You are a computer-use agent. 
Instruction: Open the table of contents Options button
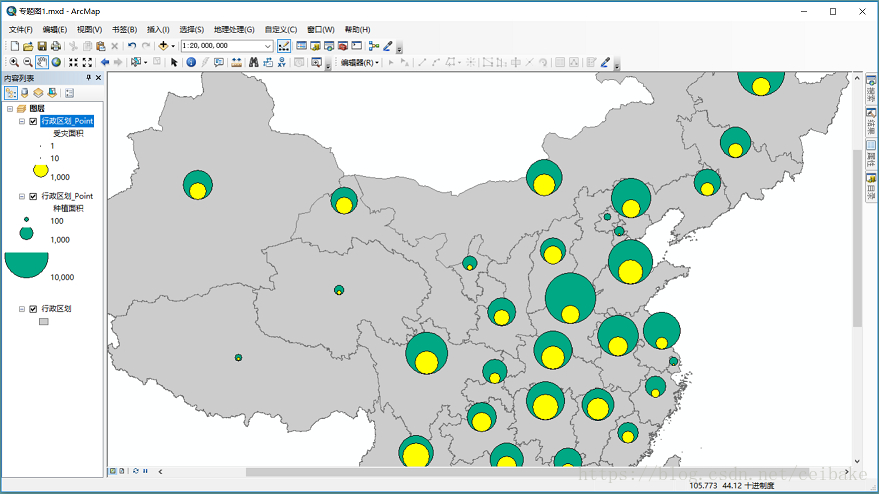[x=70, y=93]
